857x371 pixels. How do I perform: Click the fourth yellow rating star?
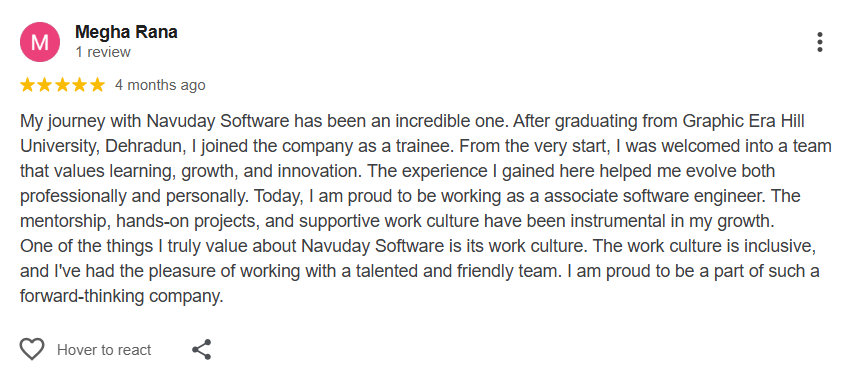80,85
